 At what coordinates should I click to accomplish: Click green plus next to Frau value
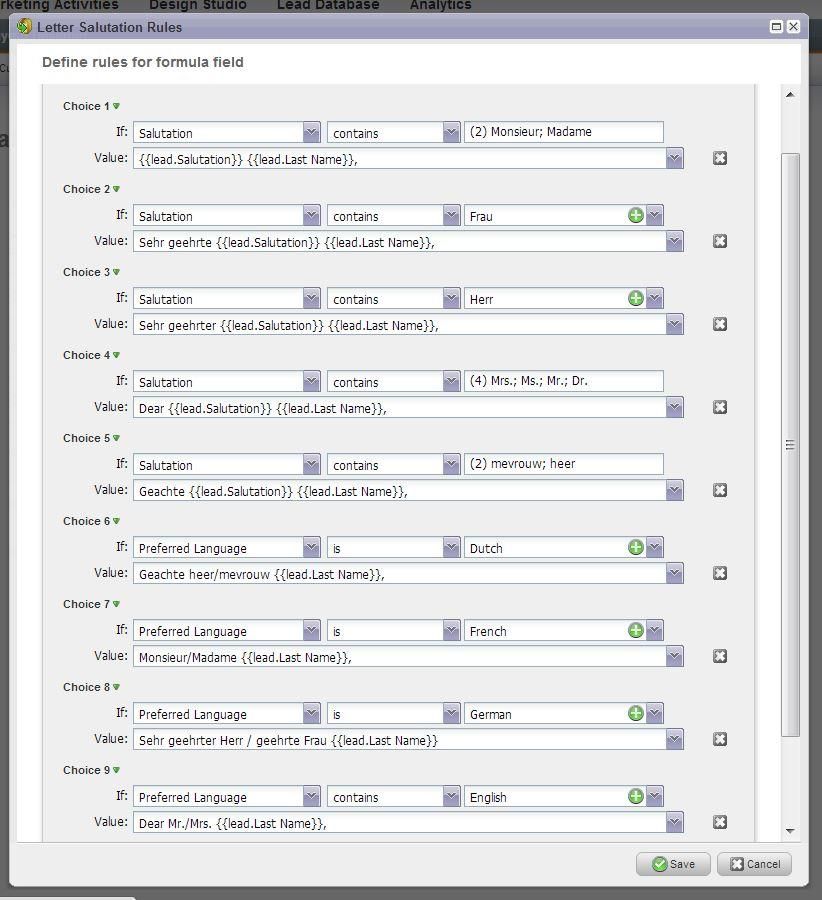635,216
